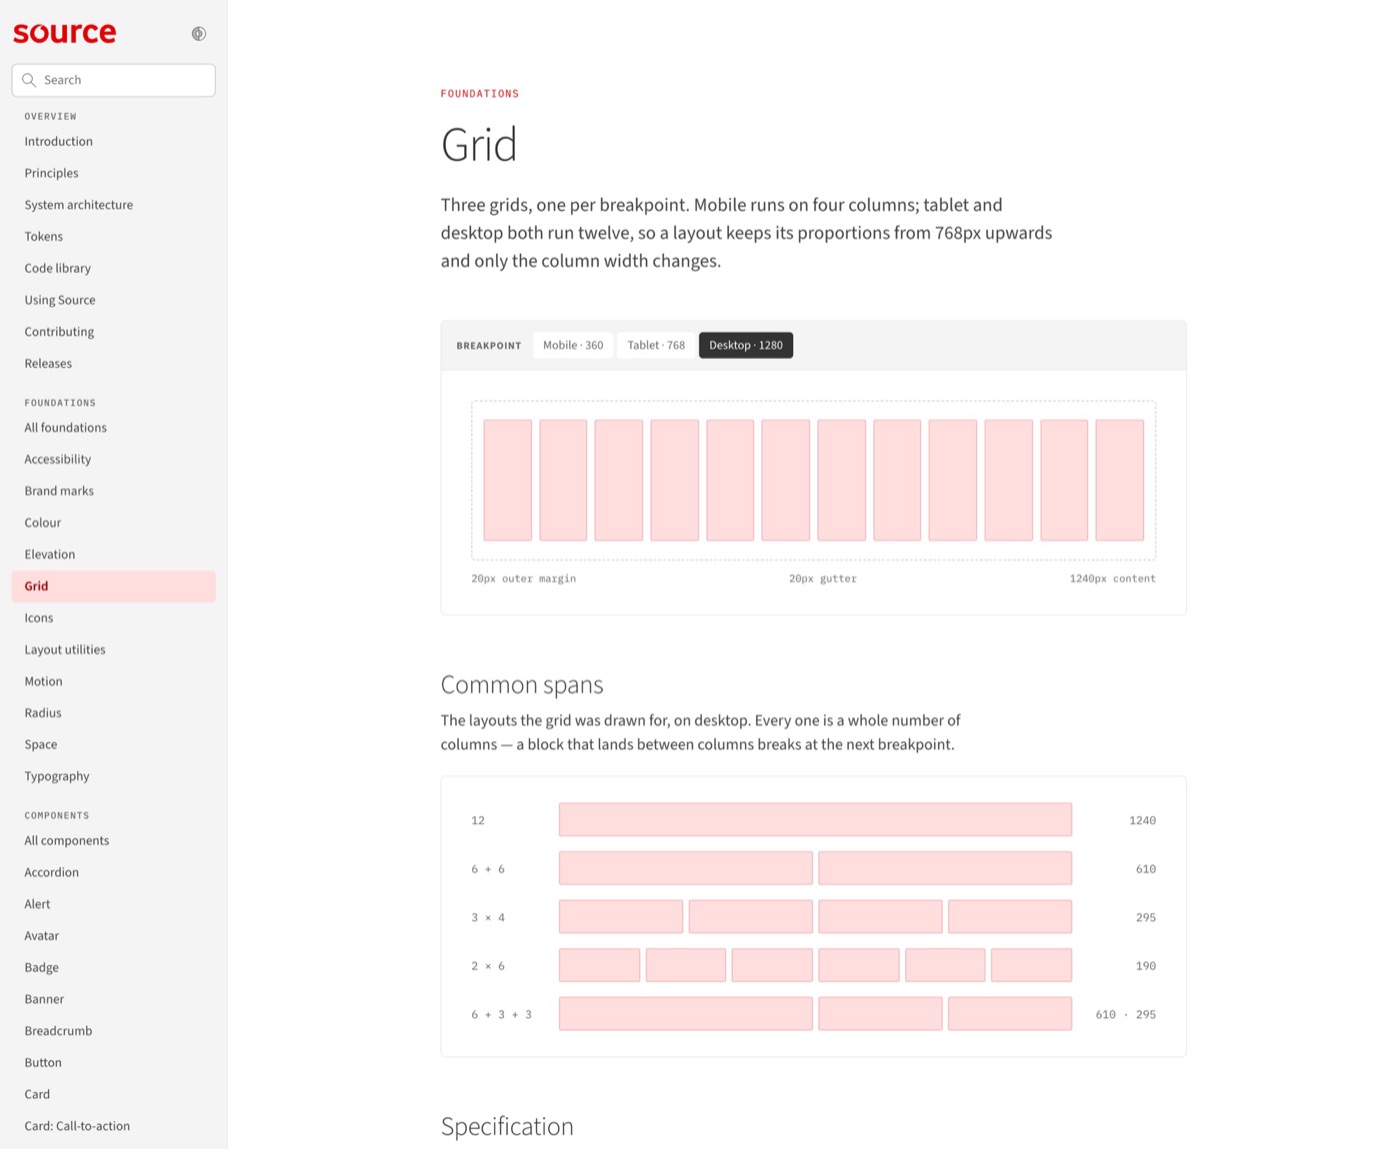This screenshot has height=1149, width=1400.
Task: Open the Card component page
Action: pos(114,1094)
